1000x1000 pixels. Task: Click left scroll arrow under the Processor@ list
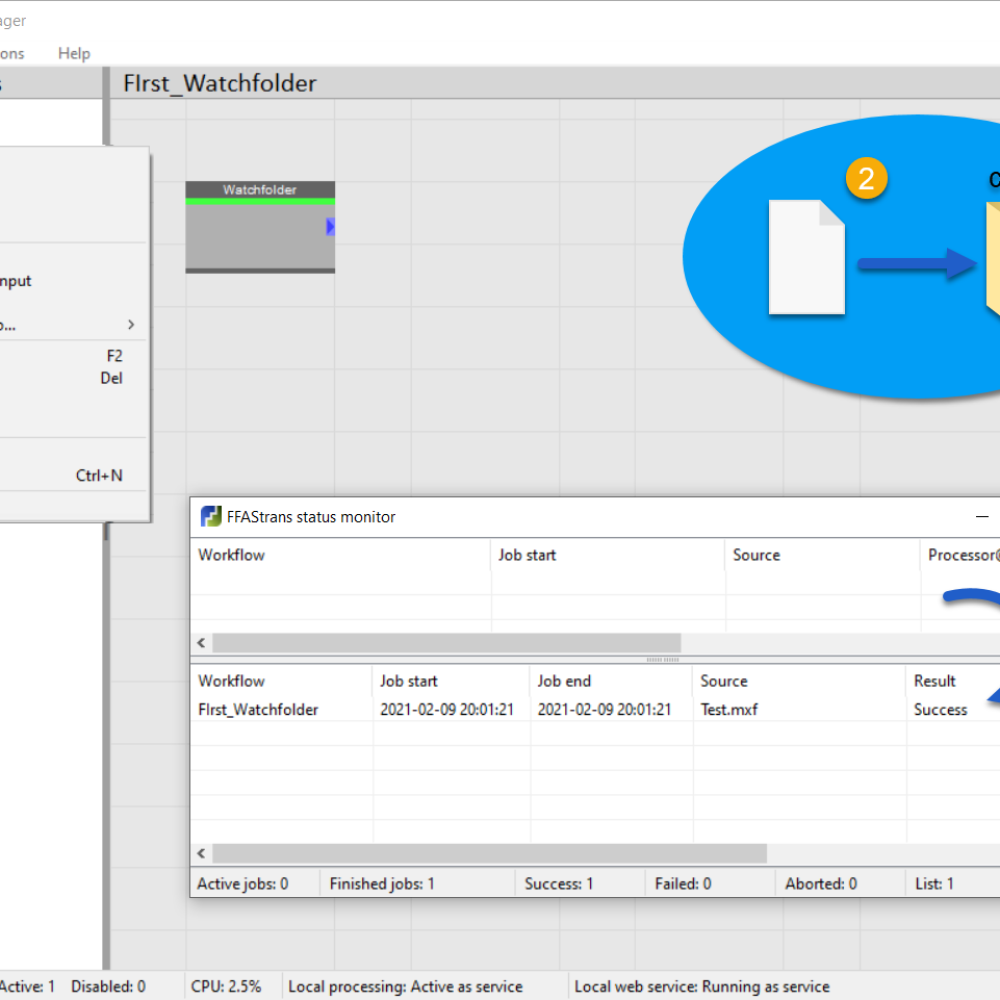pyautogui.click(x=202, y=643)
